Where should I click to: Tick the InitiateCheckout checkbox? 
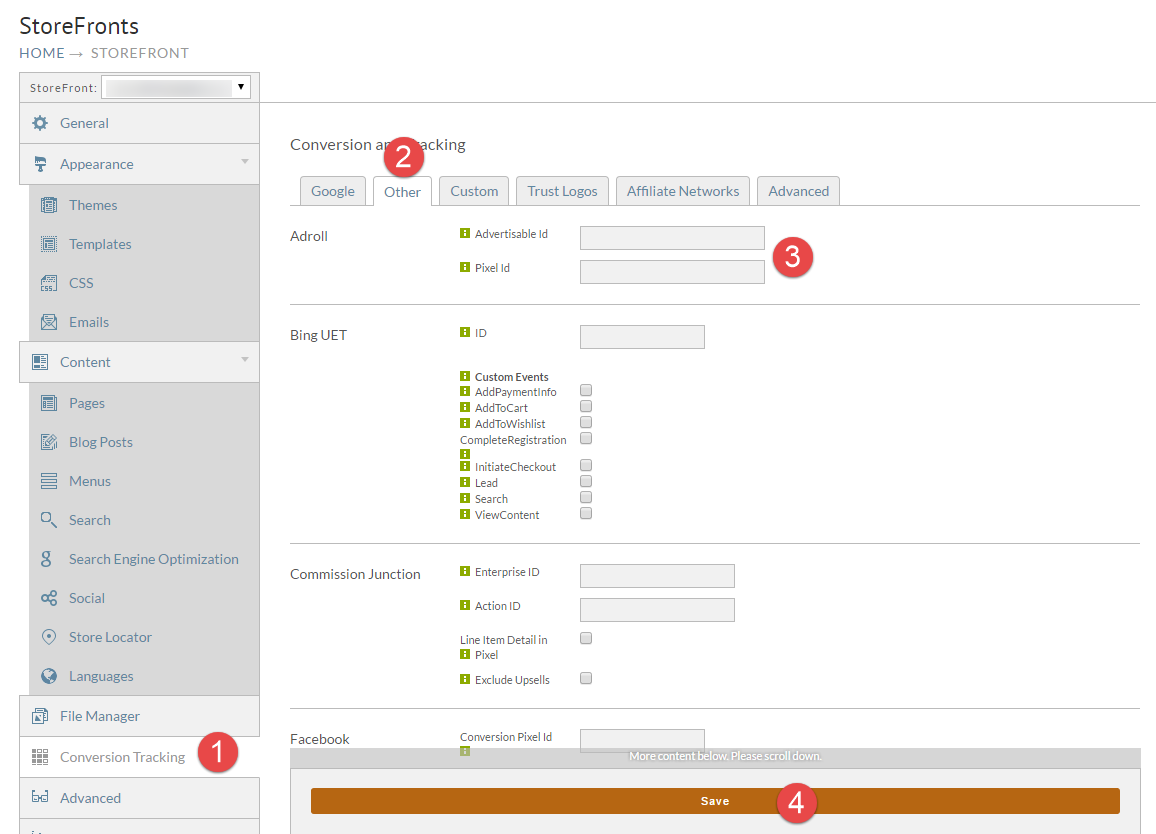pyautogui.click(x=586, y=465)
